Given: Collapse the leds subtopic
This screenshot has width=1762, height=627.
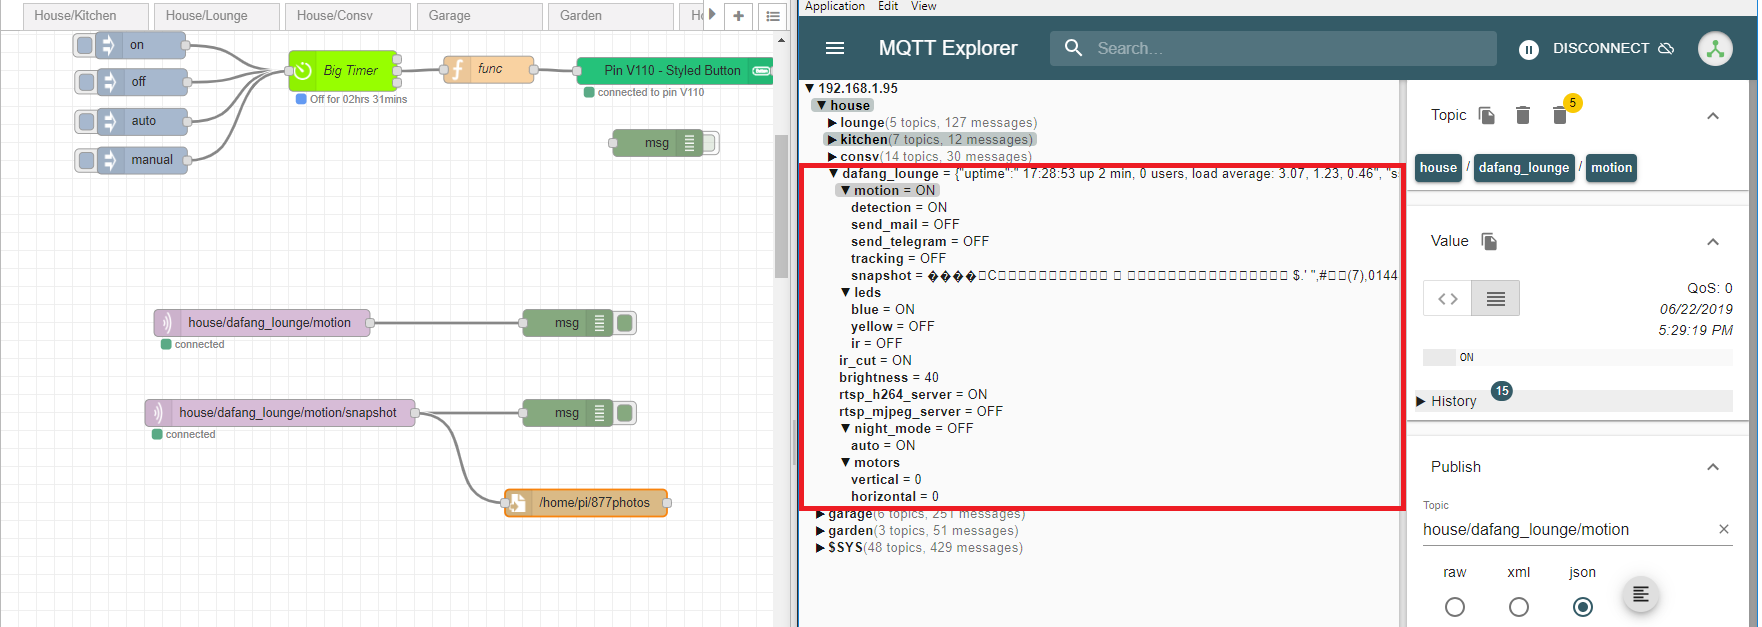Looking at the screenshot, I should (846, 292).
